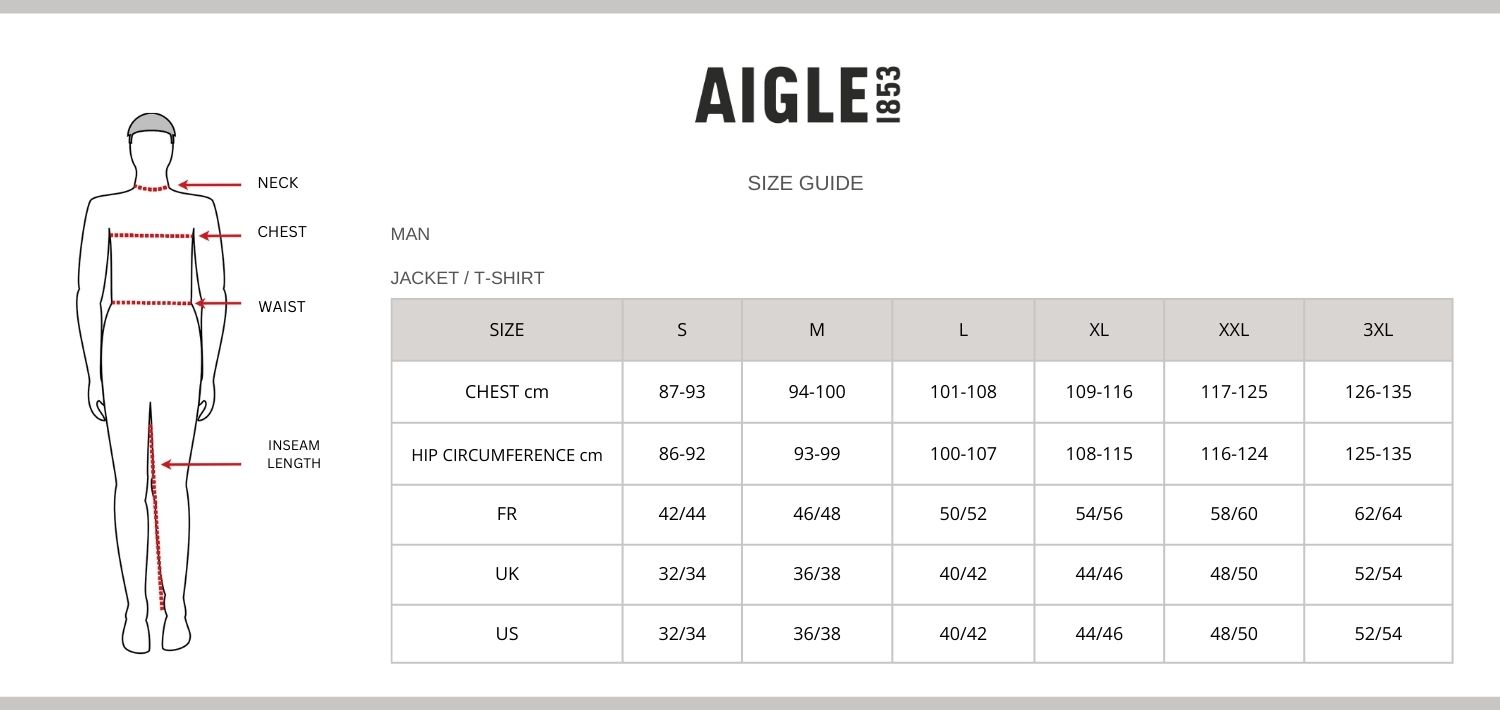The image size is (1500, 710).
Task: Click the 94-100 chest value for M
Action: coord(817,392)
